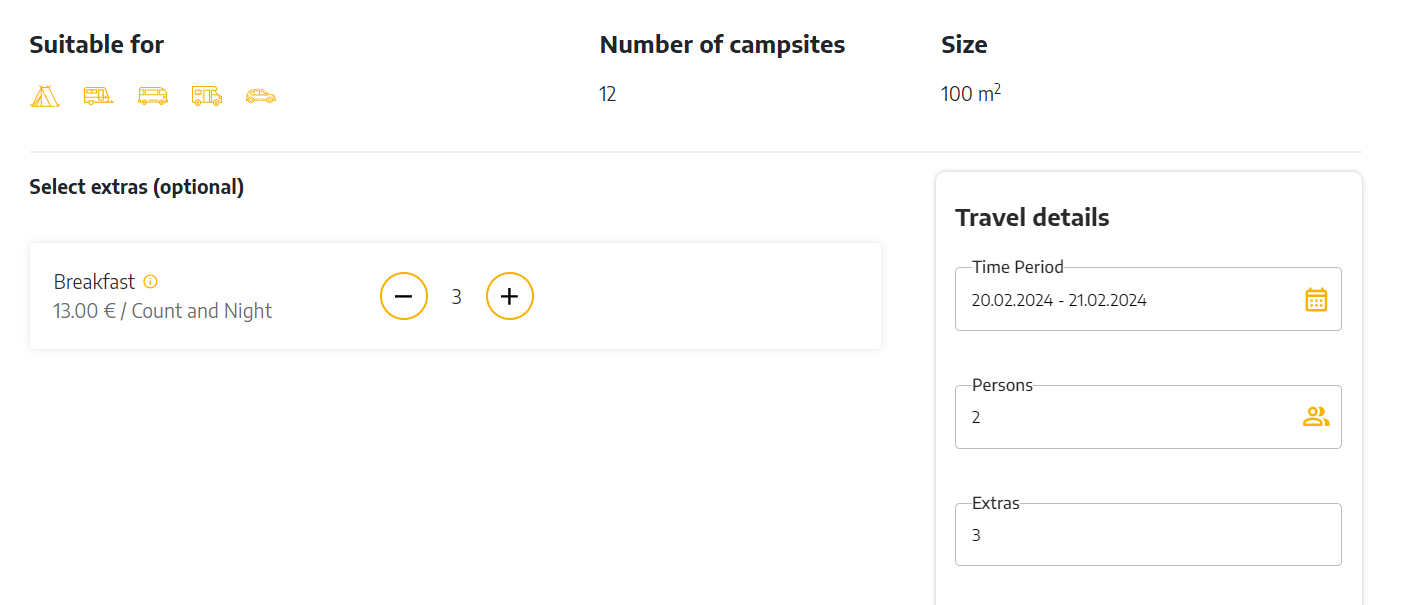The width and height of the screenshot is (1423, 605).
Task: Click the tent icon under Suitable for
Action: click(44, 96)
